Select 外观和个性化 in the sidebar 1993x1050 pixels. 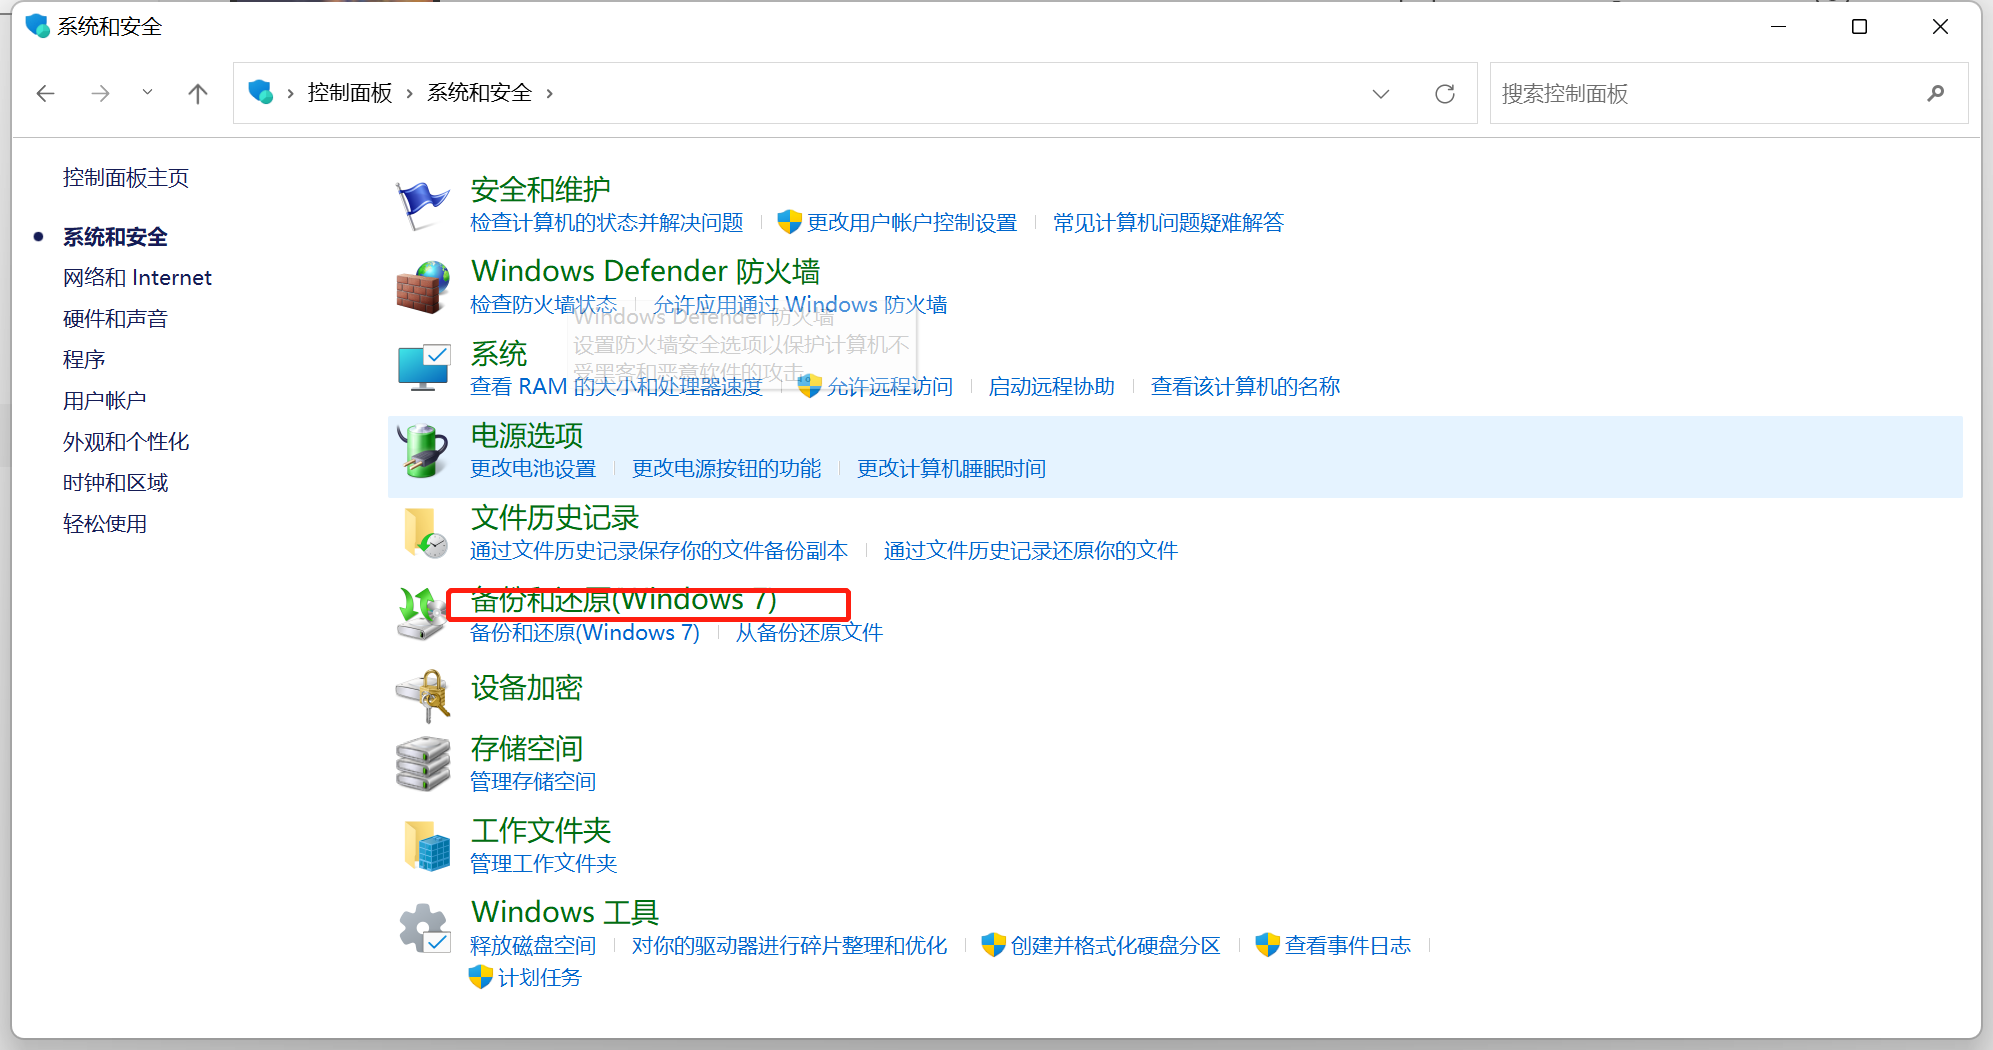126,442
